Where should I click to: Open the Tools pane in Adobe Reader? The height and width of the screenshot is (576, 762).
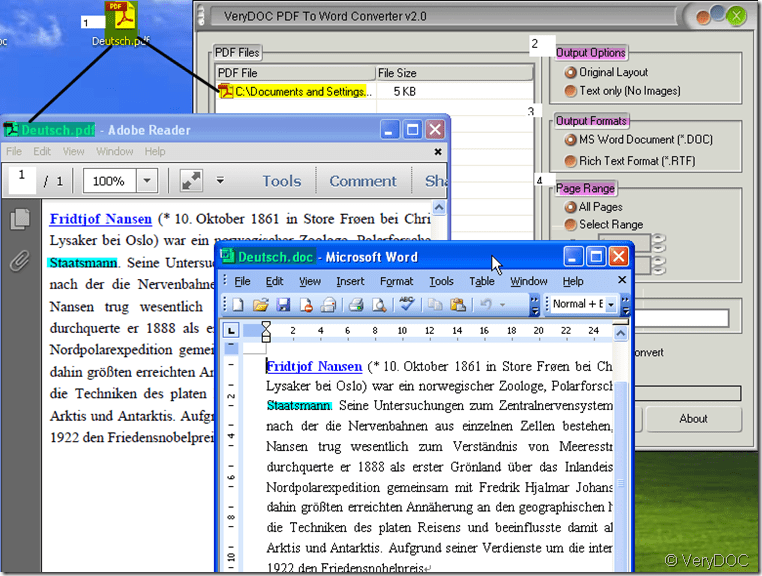(x=282, y=181)
